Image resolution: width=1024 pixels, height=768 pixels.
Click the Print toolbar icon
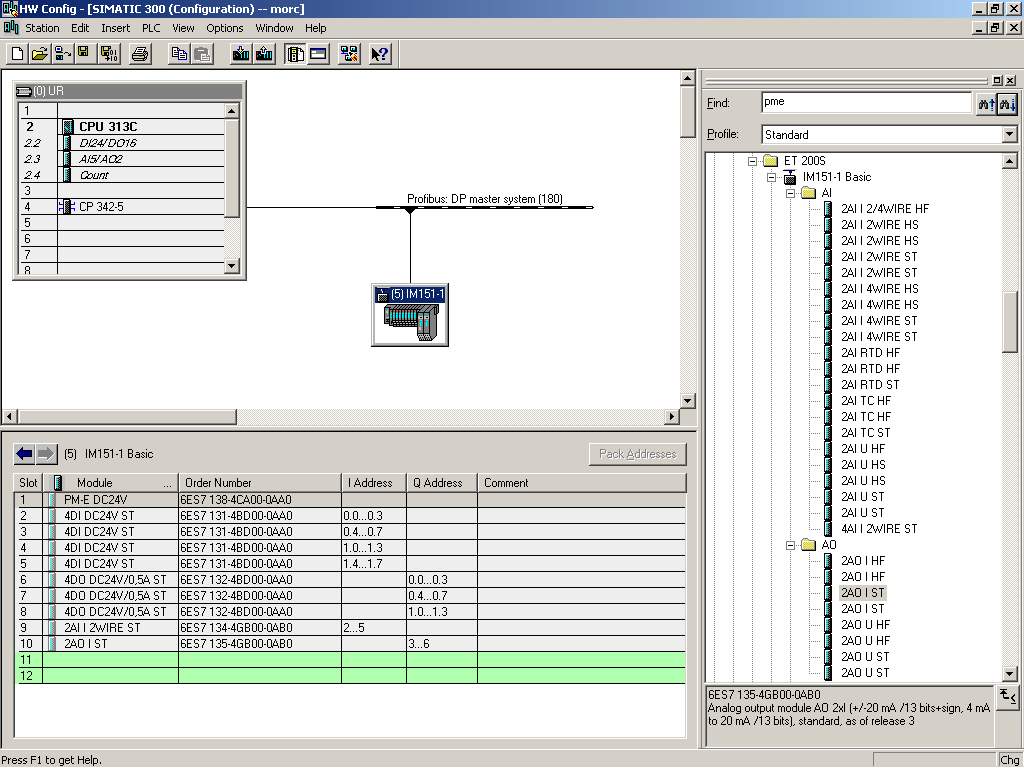[140, 54]
